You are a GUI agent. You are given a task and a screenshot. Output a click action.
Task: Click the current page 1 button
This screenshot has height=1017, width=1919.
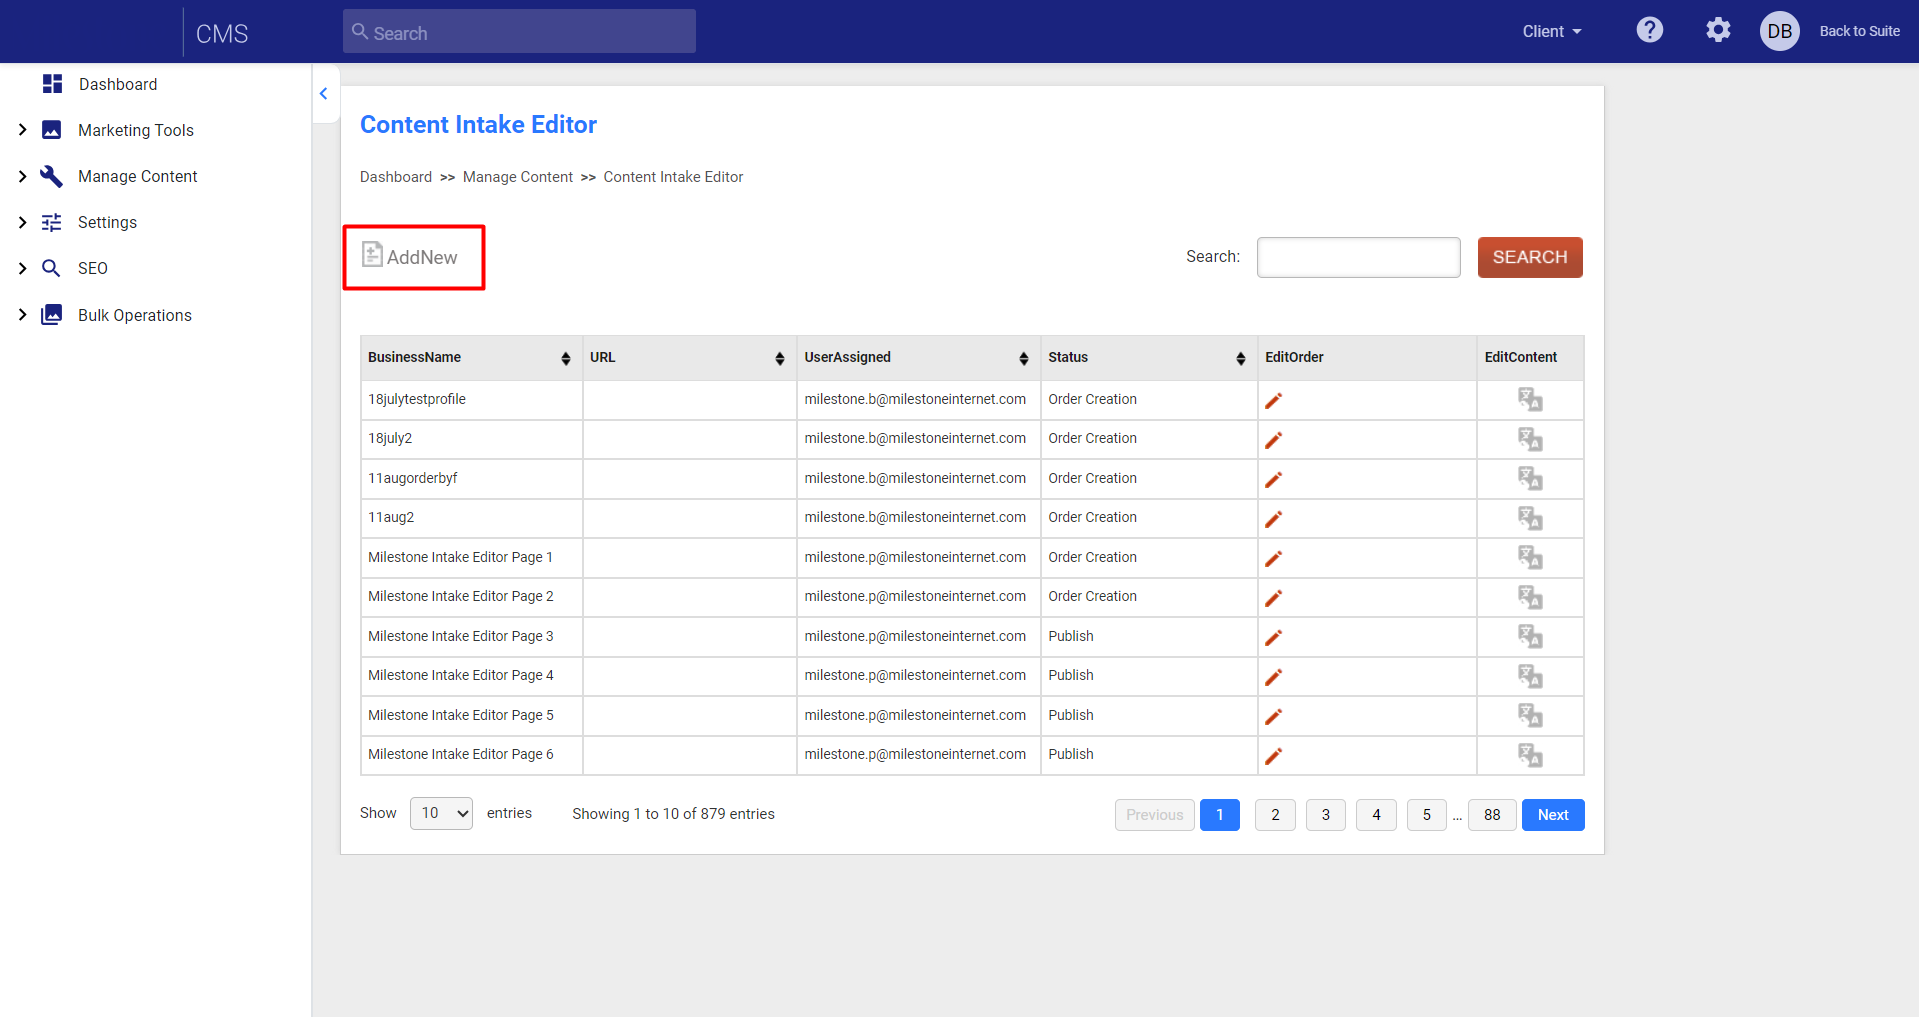[1220, 815]
